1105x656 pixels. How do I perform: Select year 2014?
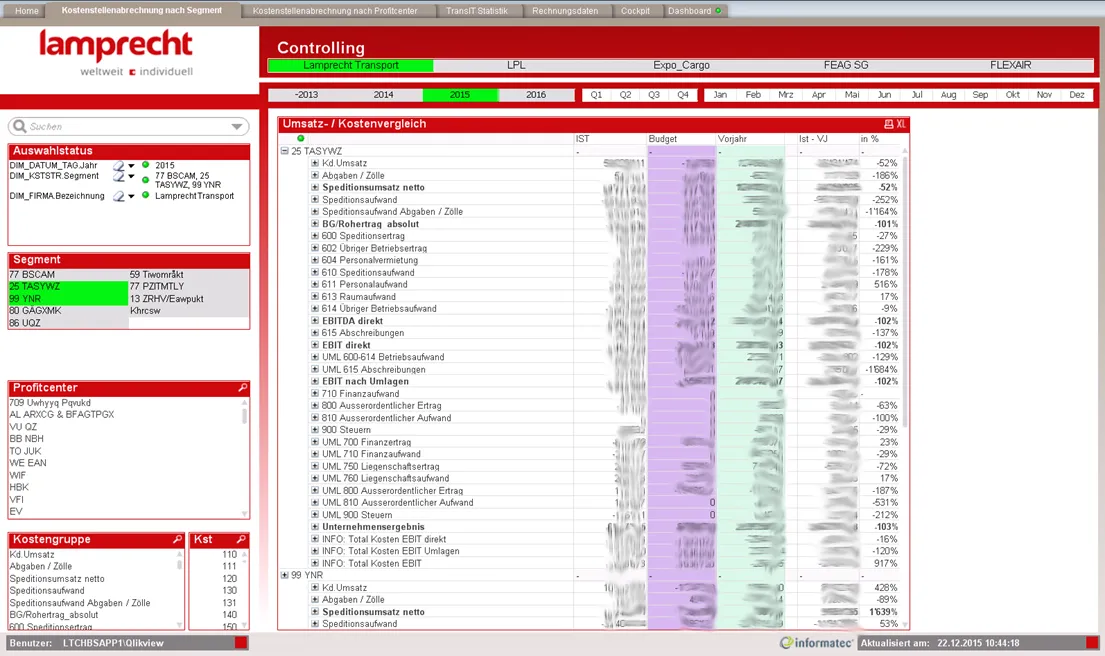pyautogui.click(x=383, y=94)
